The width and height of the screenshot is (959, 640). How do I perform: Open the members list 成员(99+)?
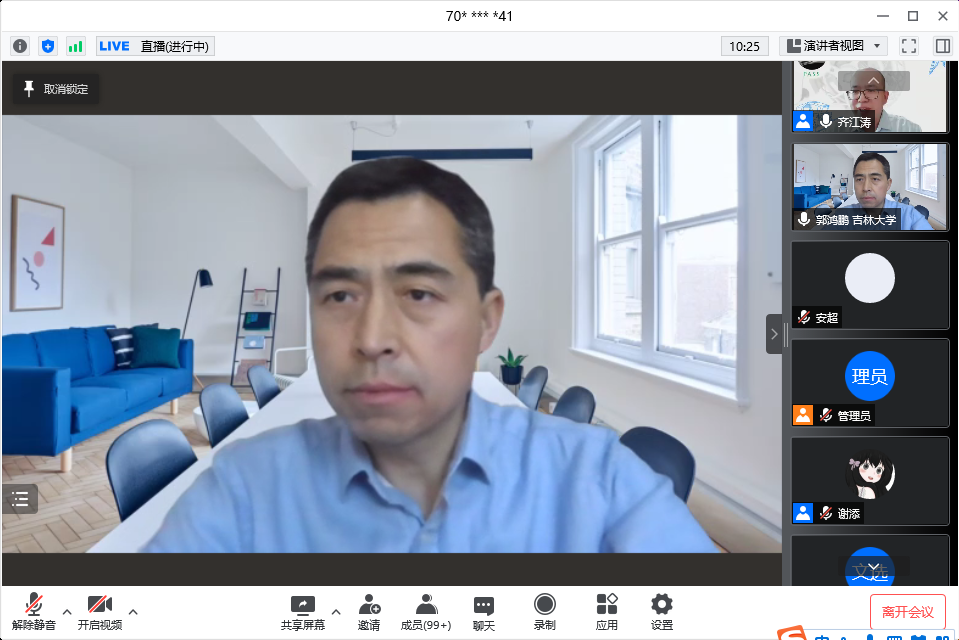pyautogui.click(x=426, y=612)
